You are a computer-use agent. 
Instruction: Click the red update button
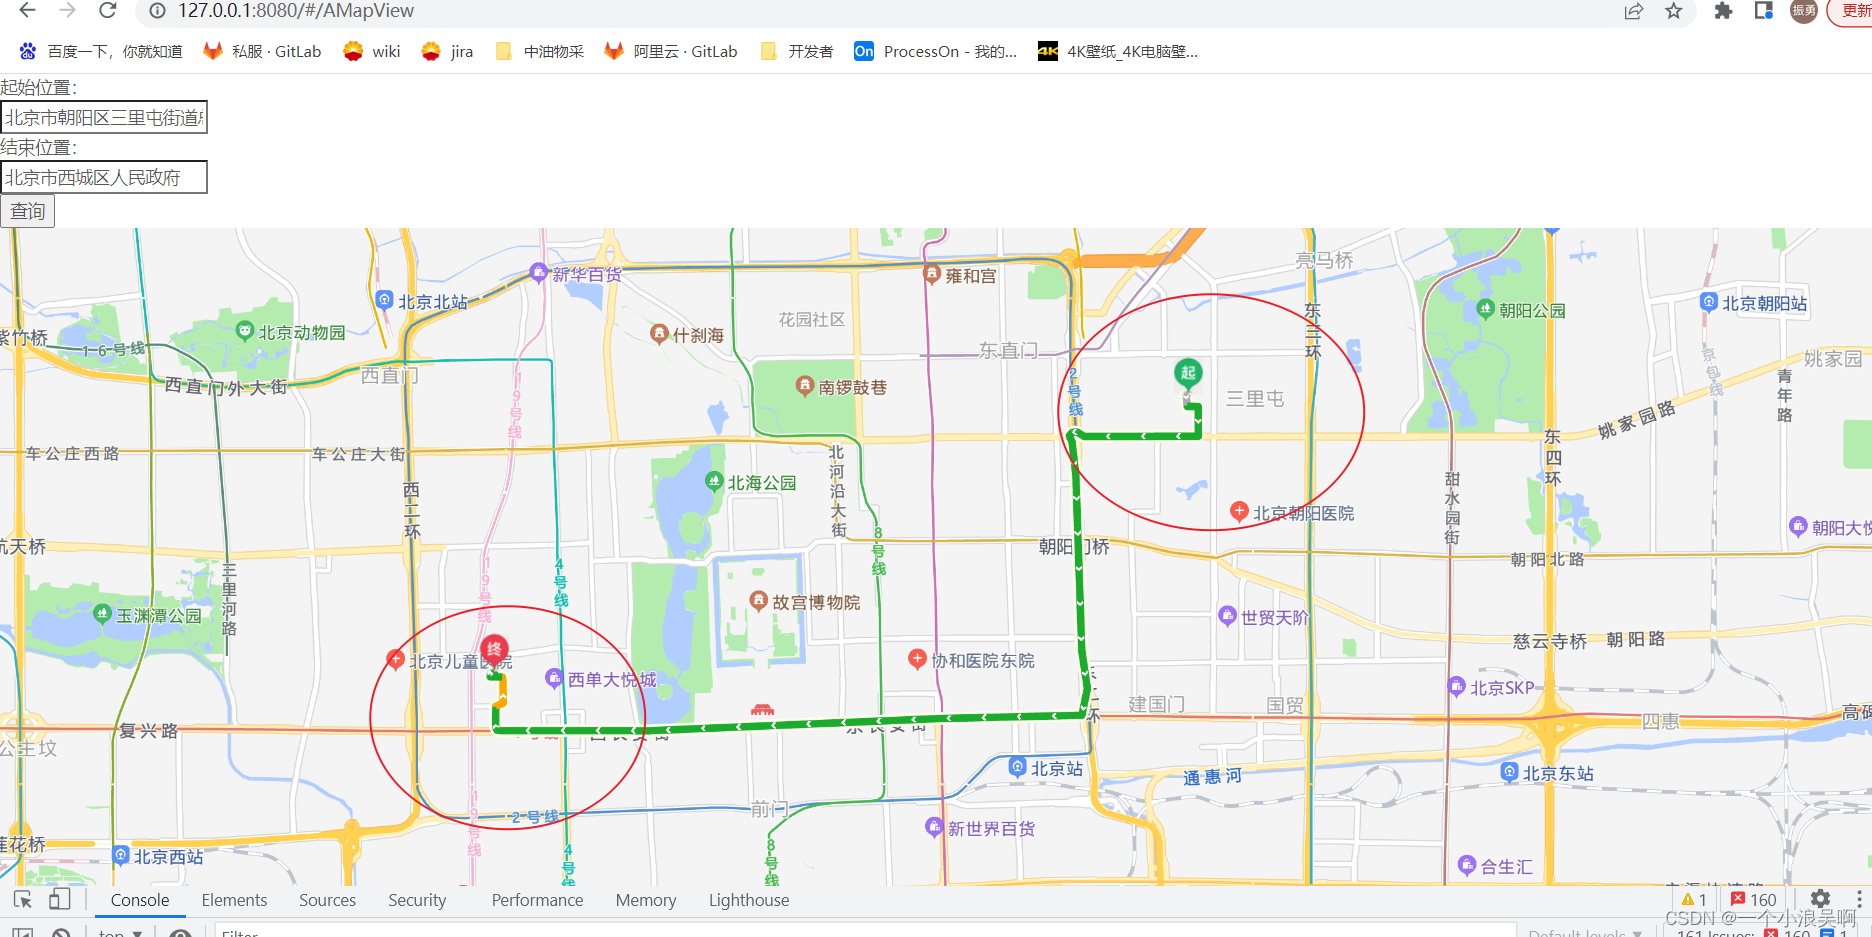coord(1852,11)
